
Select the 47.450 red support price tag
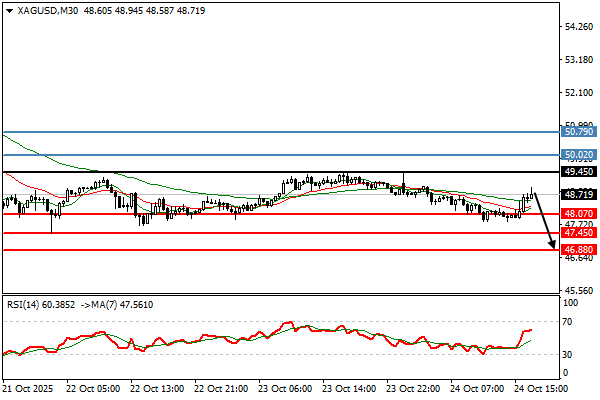(580, 233)
